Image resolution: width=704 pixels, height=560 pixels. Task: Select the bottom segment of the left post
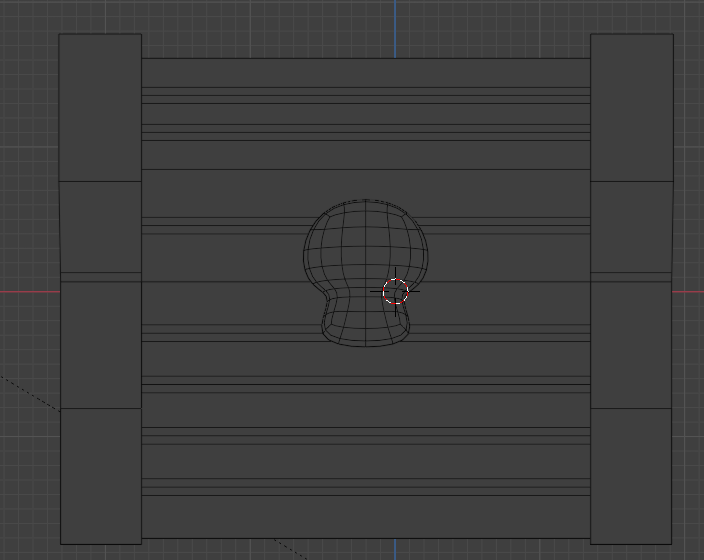[100, 475]
